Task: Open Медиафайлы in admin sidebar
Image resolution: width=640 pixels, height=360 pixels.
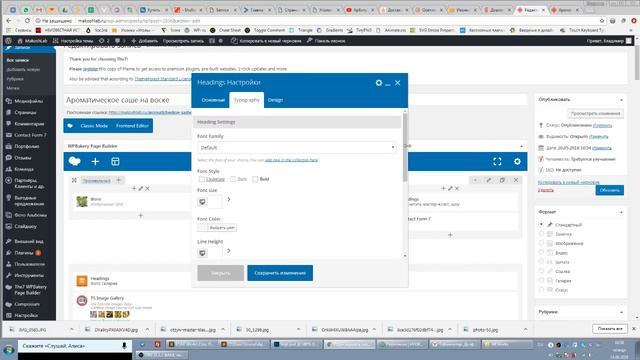Action: coord(28,101)
